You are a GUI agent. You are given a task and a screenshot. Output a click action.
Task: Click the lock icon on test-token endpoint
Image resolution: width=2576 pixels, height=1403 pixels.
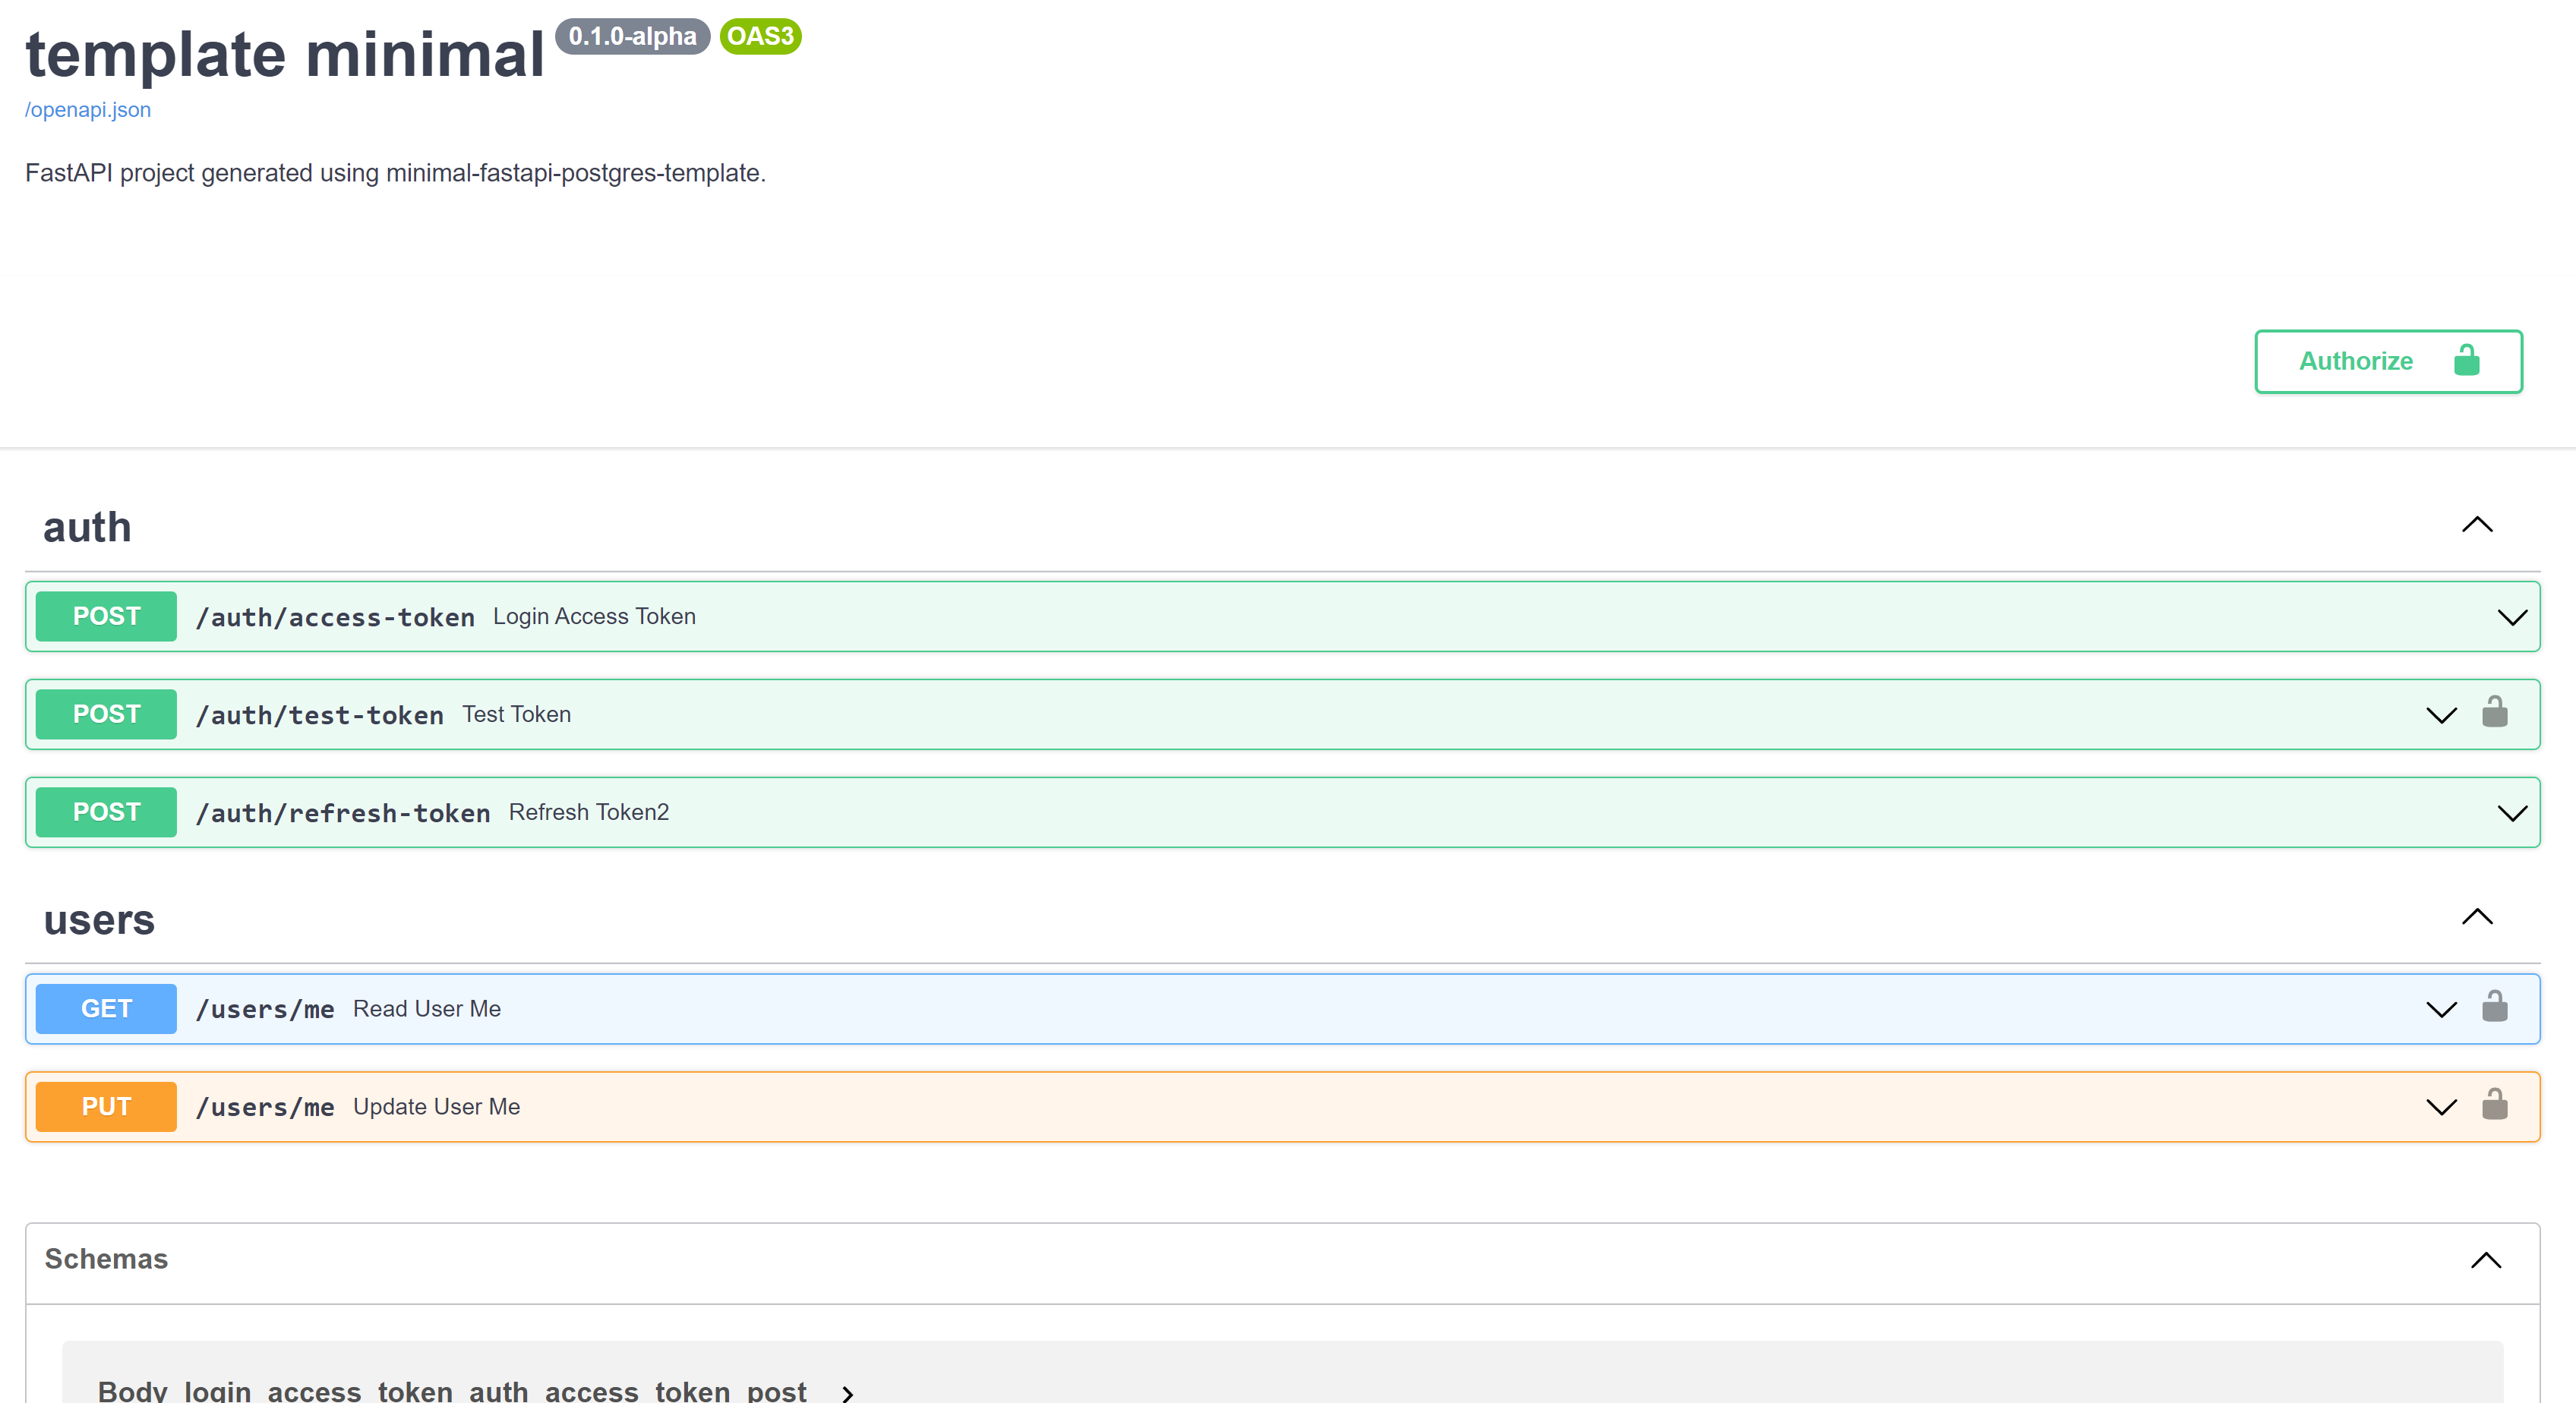coord(2494,713)
